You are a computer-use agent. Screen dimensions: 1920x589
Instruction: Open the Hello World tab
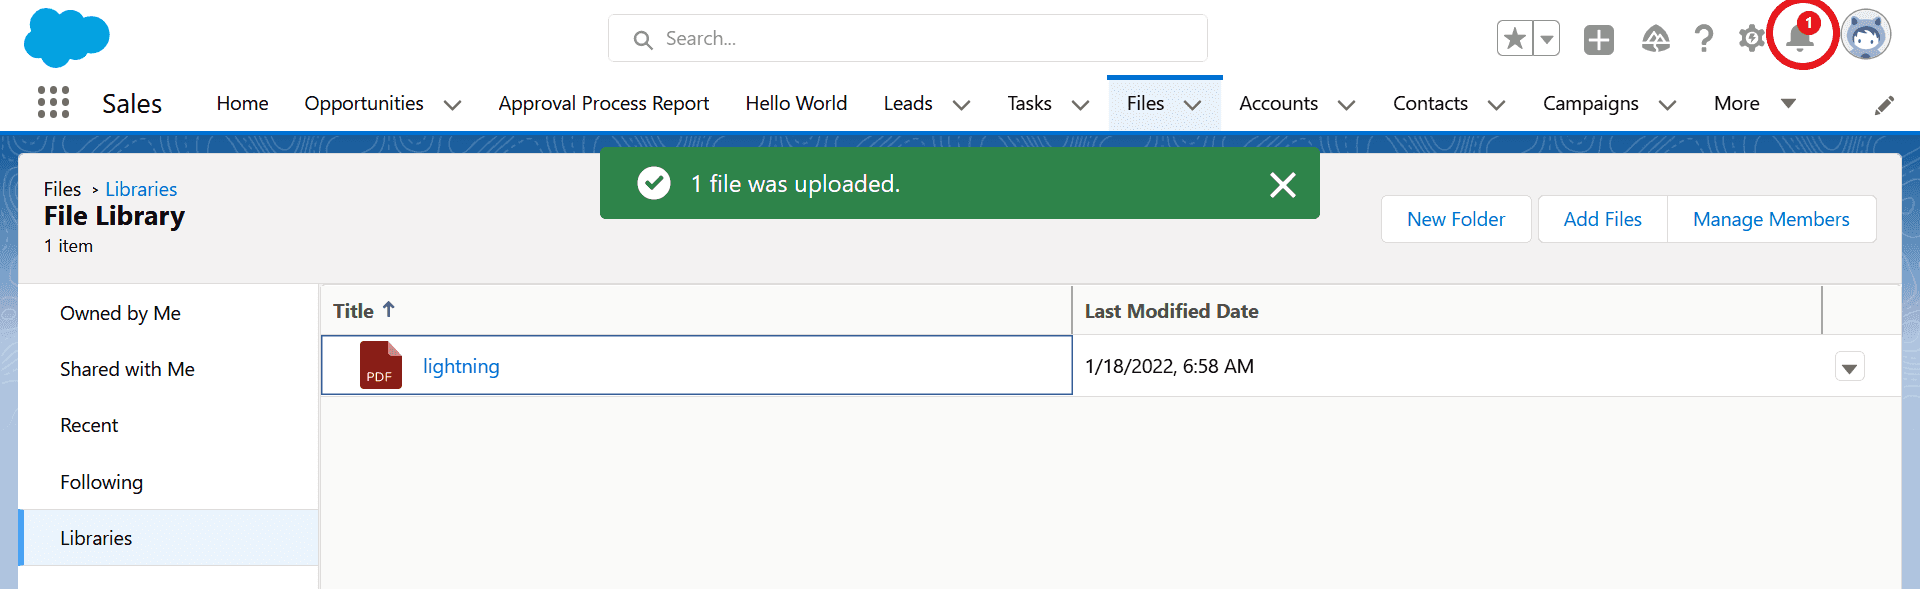[x=796, y=103]
